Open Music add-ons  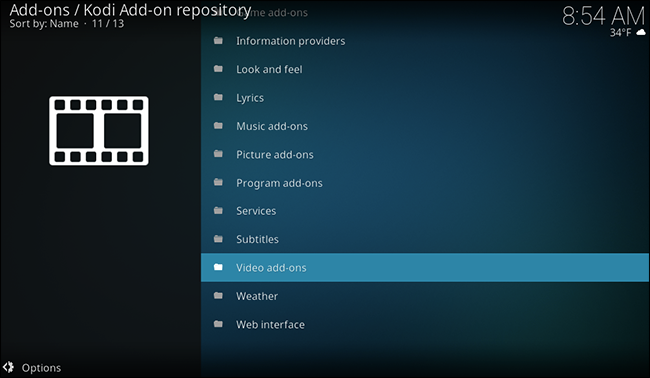point(425,126)
